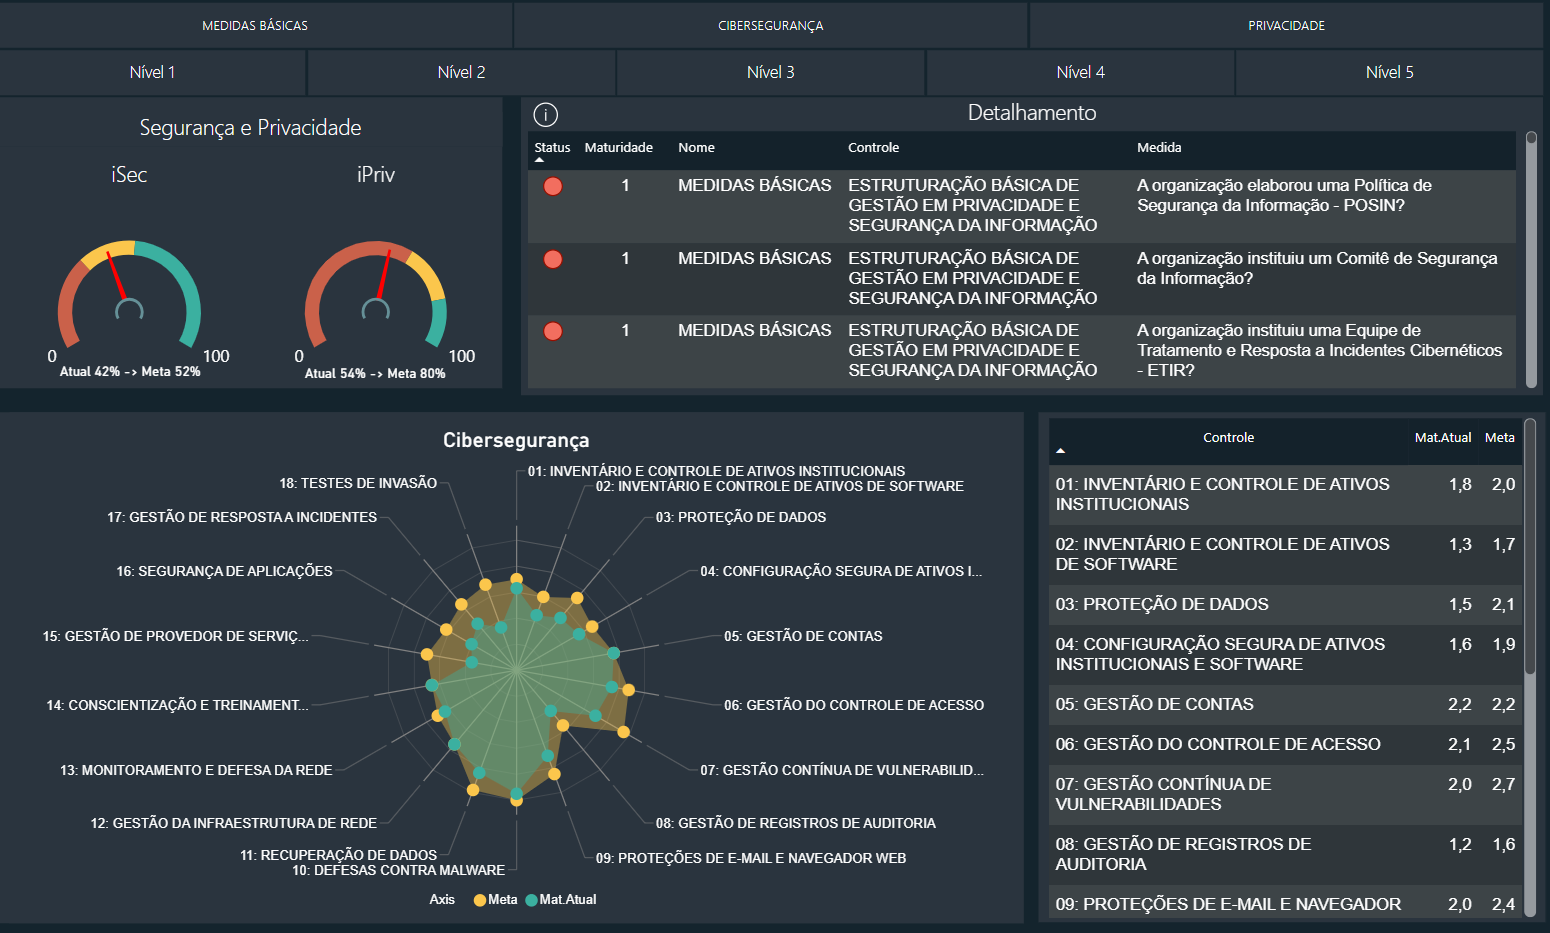This screenshot has width=1550, height=933.
Task: Click the iPriv gauge needle center
Action: (376, 310)
